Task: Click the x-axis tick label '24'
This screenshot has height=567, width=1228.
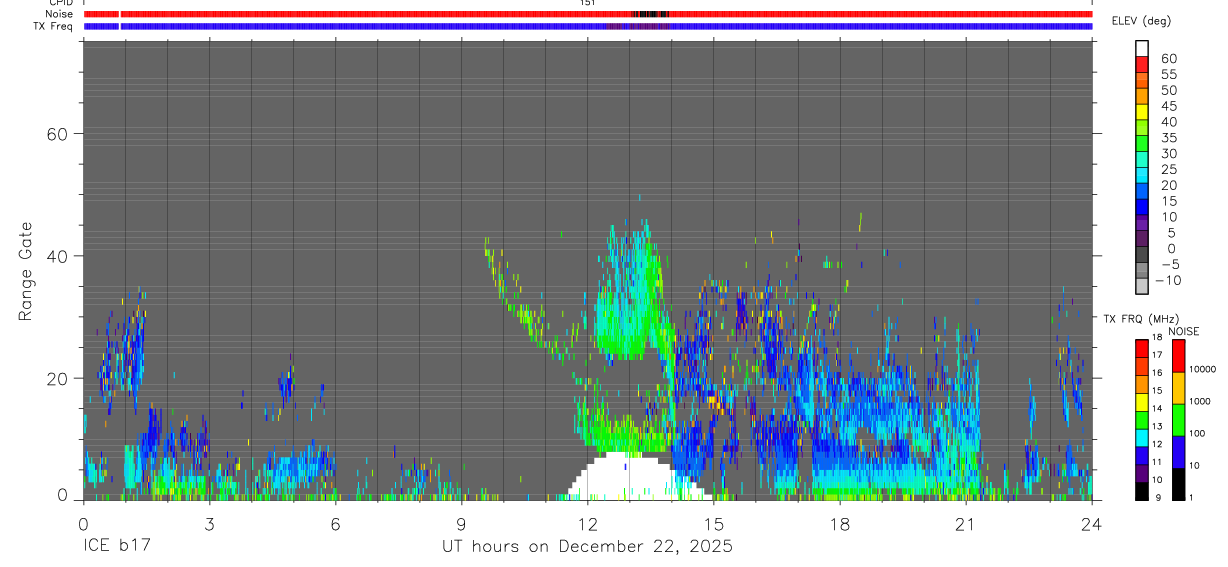Action: (x=1091, y=524)
